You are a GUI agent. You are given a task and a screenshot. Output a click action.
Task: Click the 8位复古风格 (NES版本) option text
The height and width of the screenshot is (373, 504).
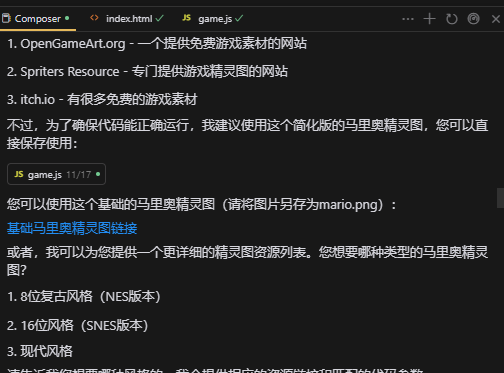[84, 297]
